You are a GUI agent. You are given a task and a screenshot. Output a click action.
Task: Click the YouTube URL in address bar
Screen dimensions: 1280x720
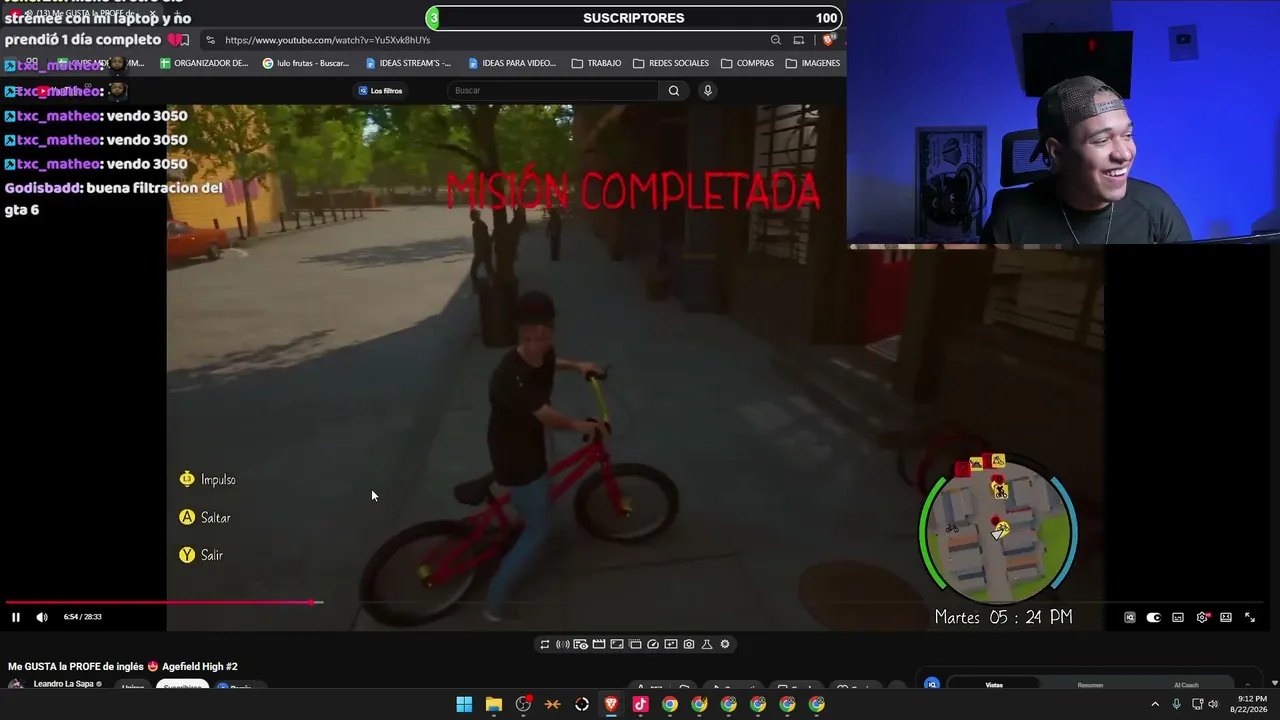pos(327,40)
